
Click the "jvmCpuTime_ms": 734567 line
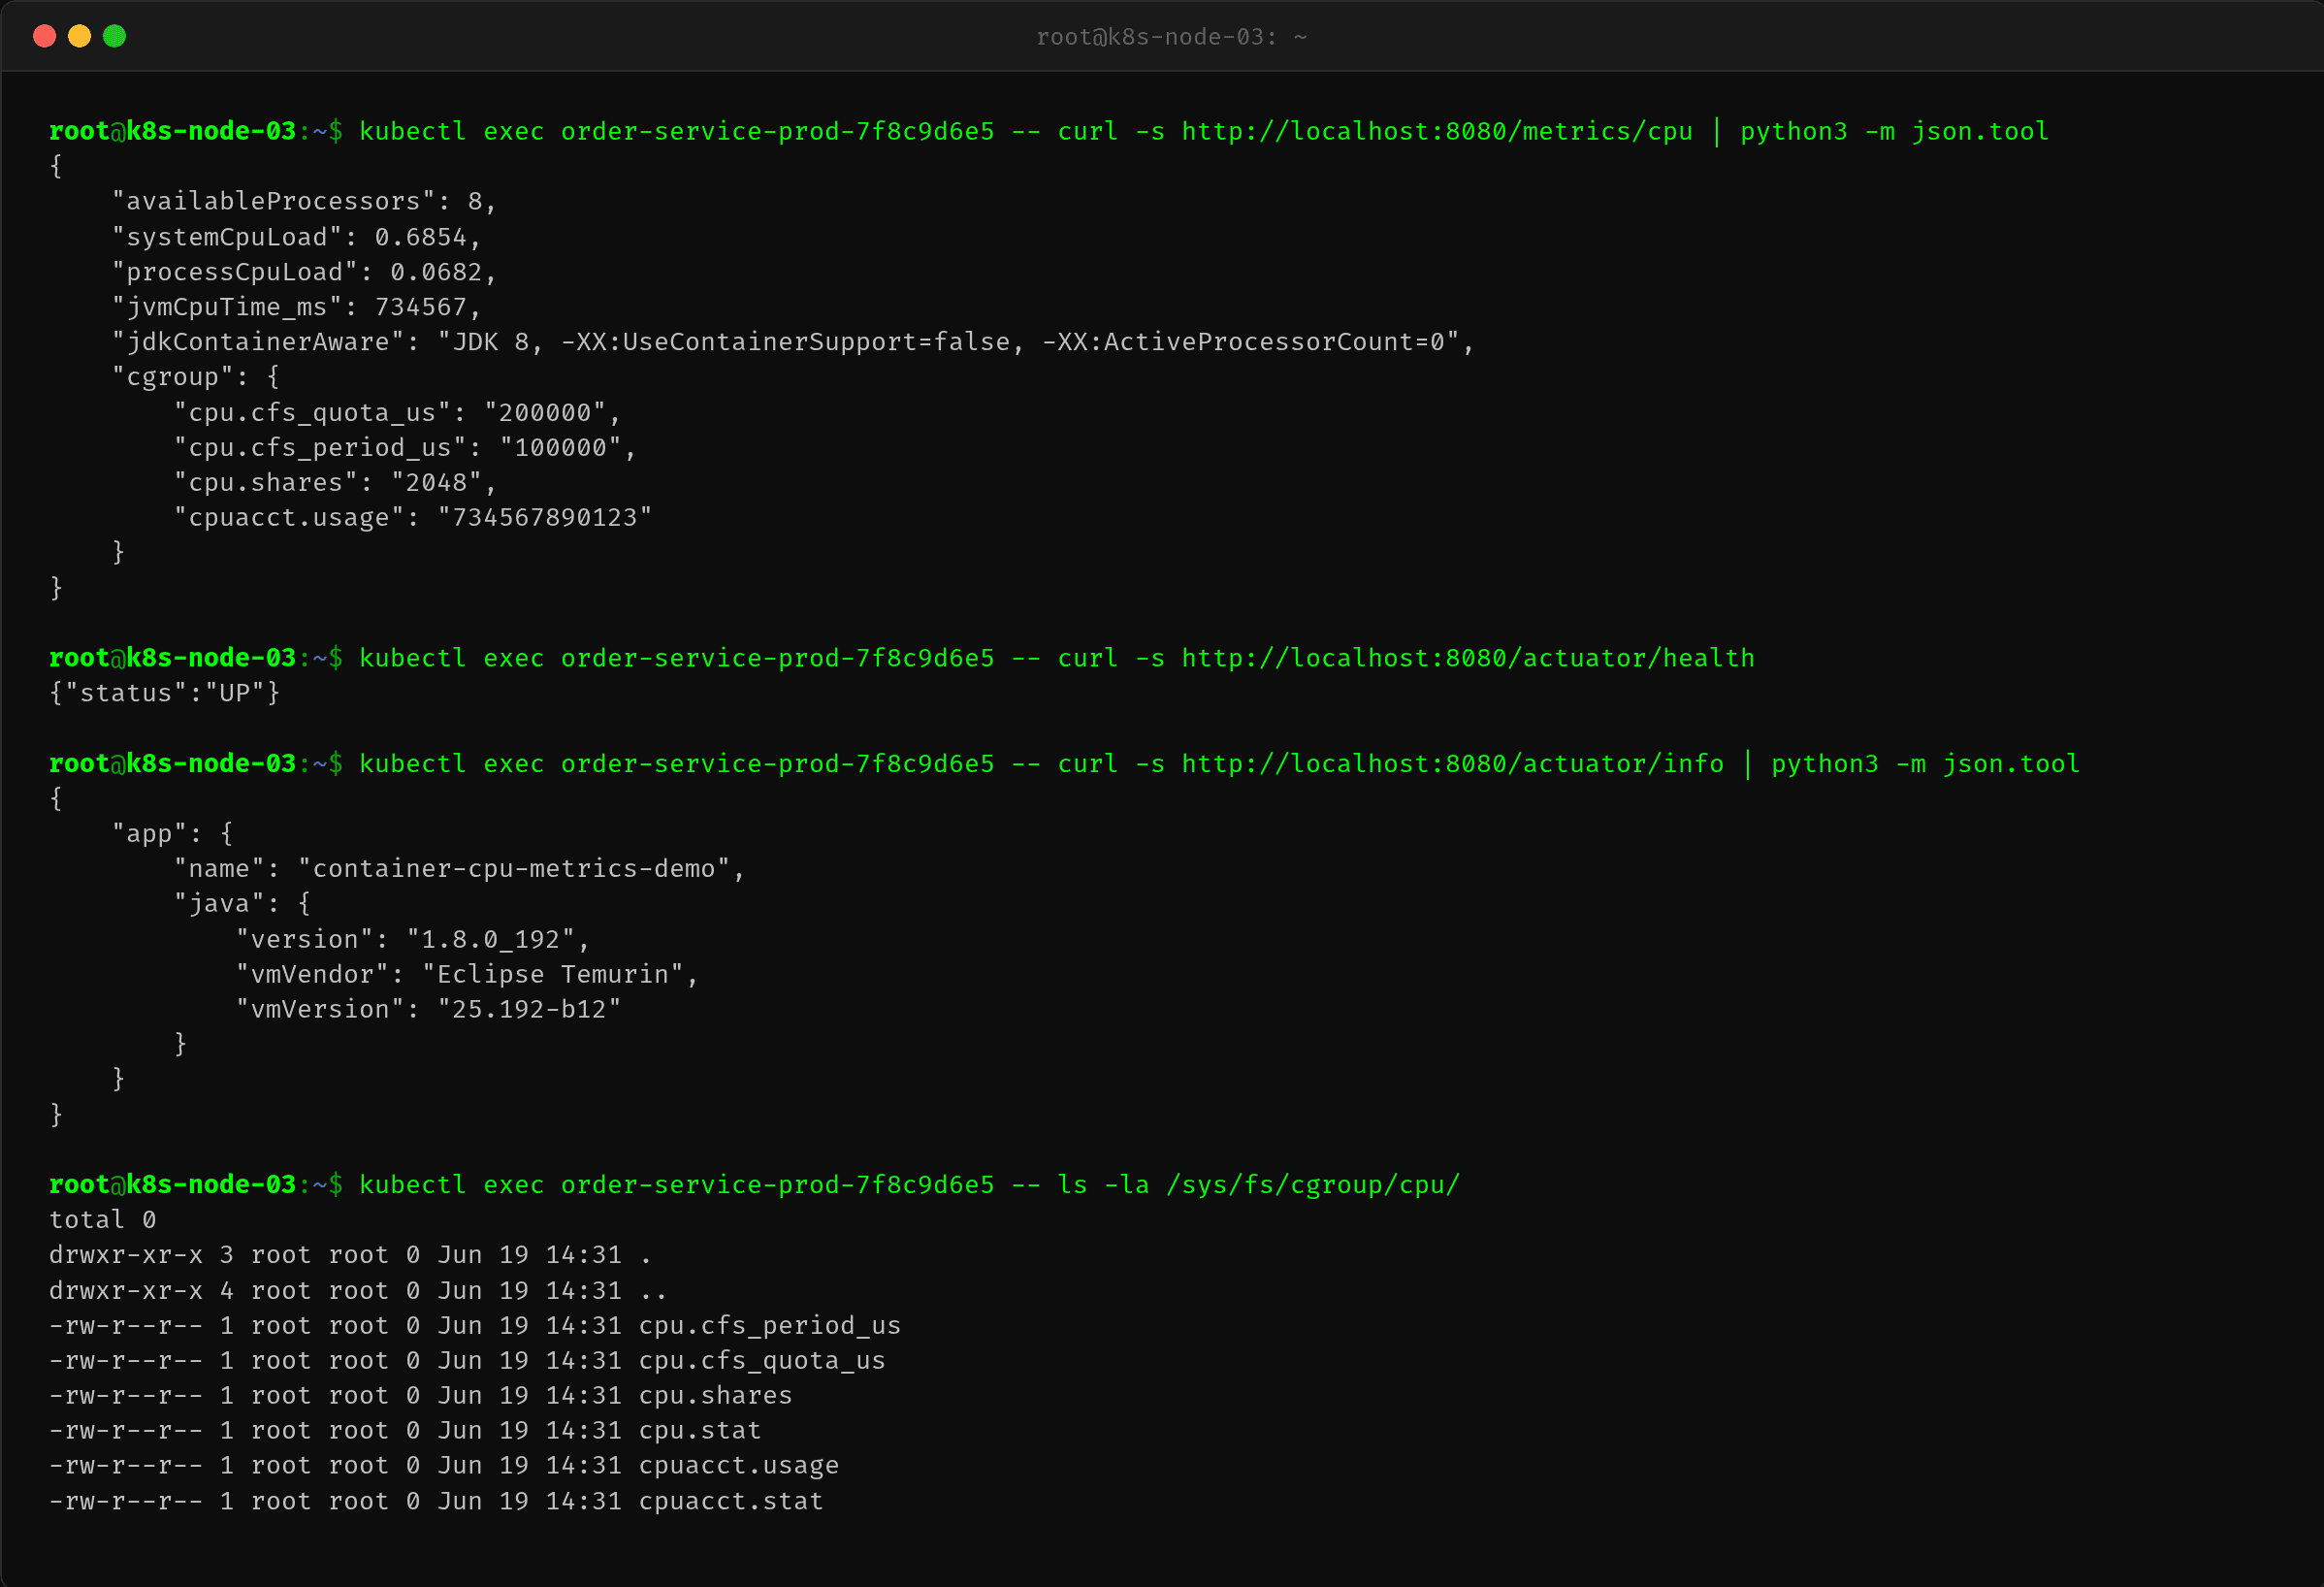click(296, 307)
